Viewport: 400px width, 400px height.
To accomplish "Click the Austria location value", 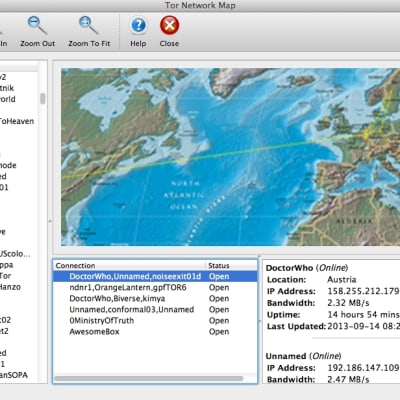I will (342, 279).
